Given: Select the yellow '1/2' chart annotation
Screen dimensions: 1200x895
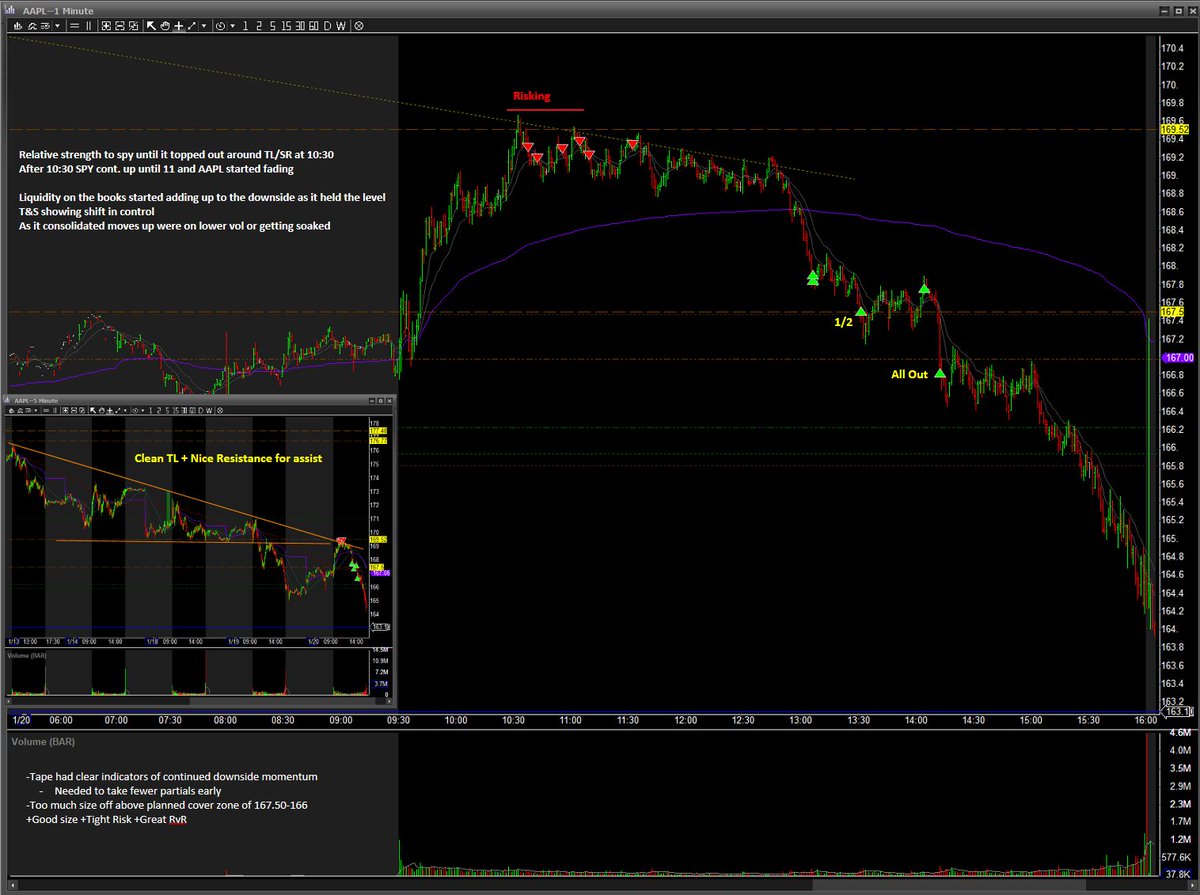Looking at the screenshot, I should (x=844, y=322).
